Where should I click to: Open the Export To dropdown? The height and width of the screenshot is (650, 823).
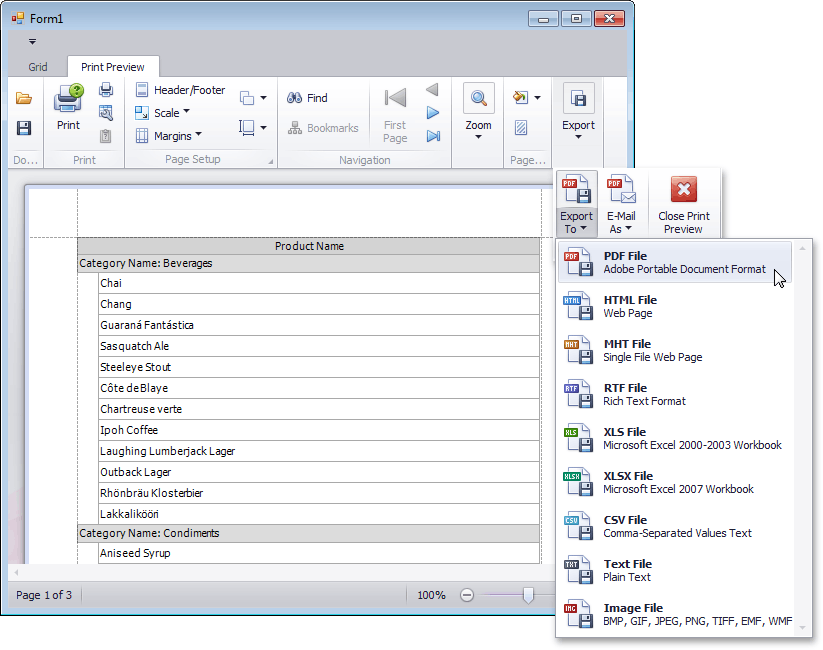pos(577,205)
